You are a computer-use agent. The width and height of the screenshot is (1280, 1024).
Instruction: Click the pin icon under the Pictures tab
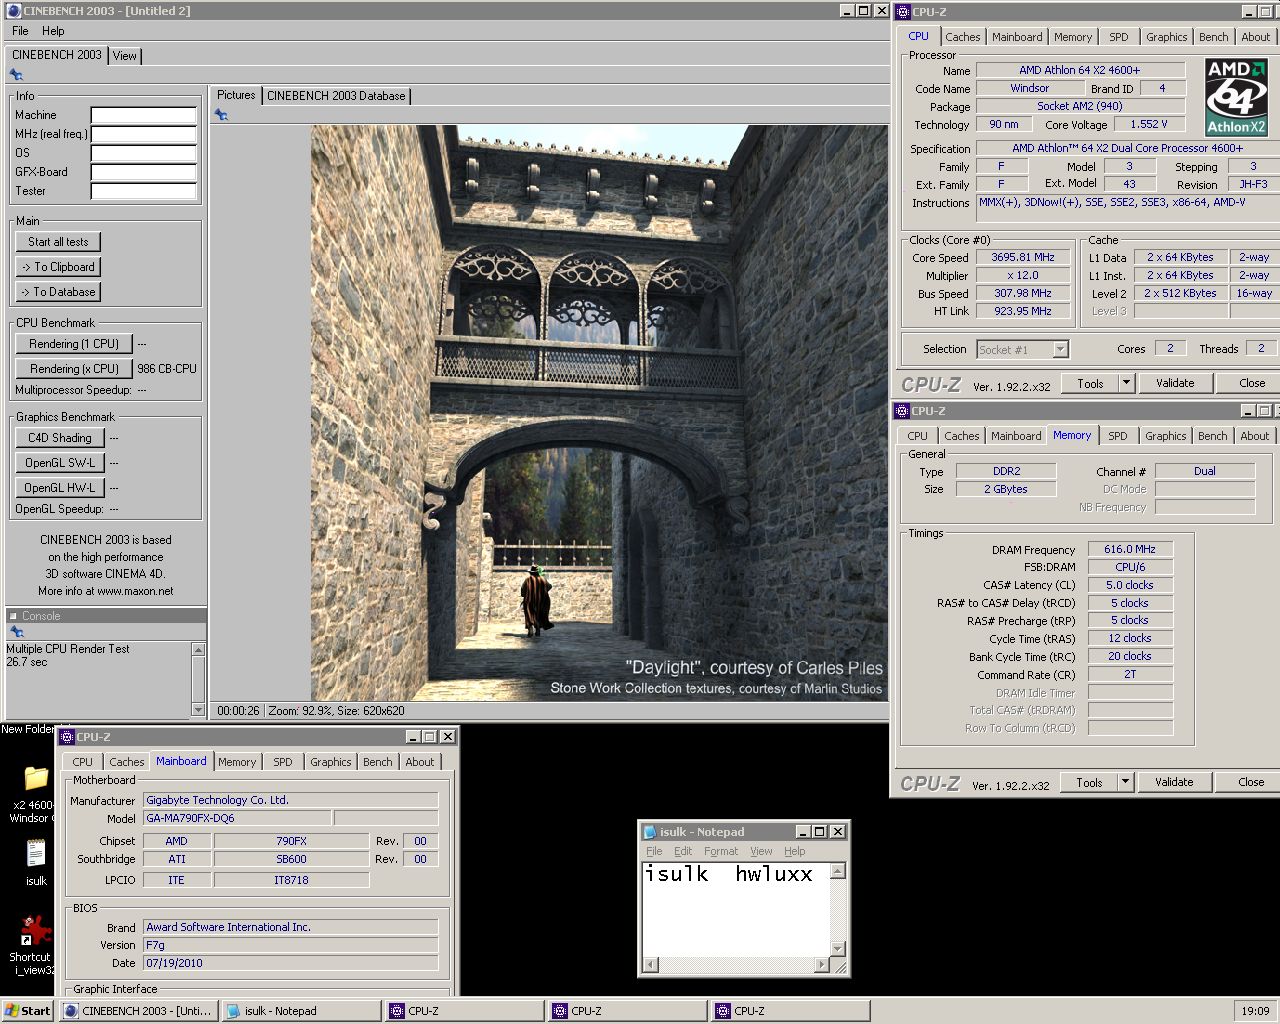point(221,115)
